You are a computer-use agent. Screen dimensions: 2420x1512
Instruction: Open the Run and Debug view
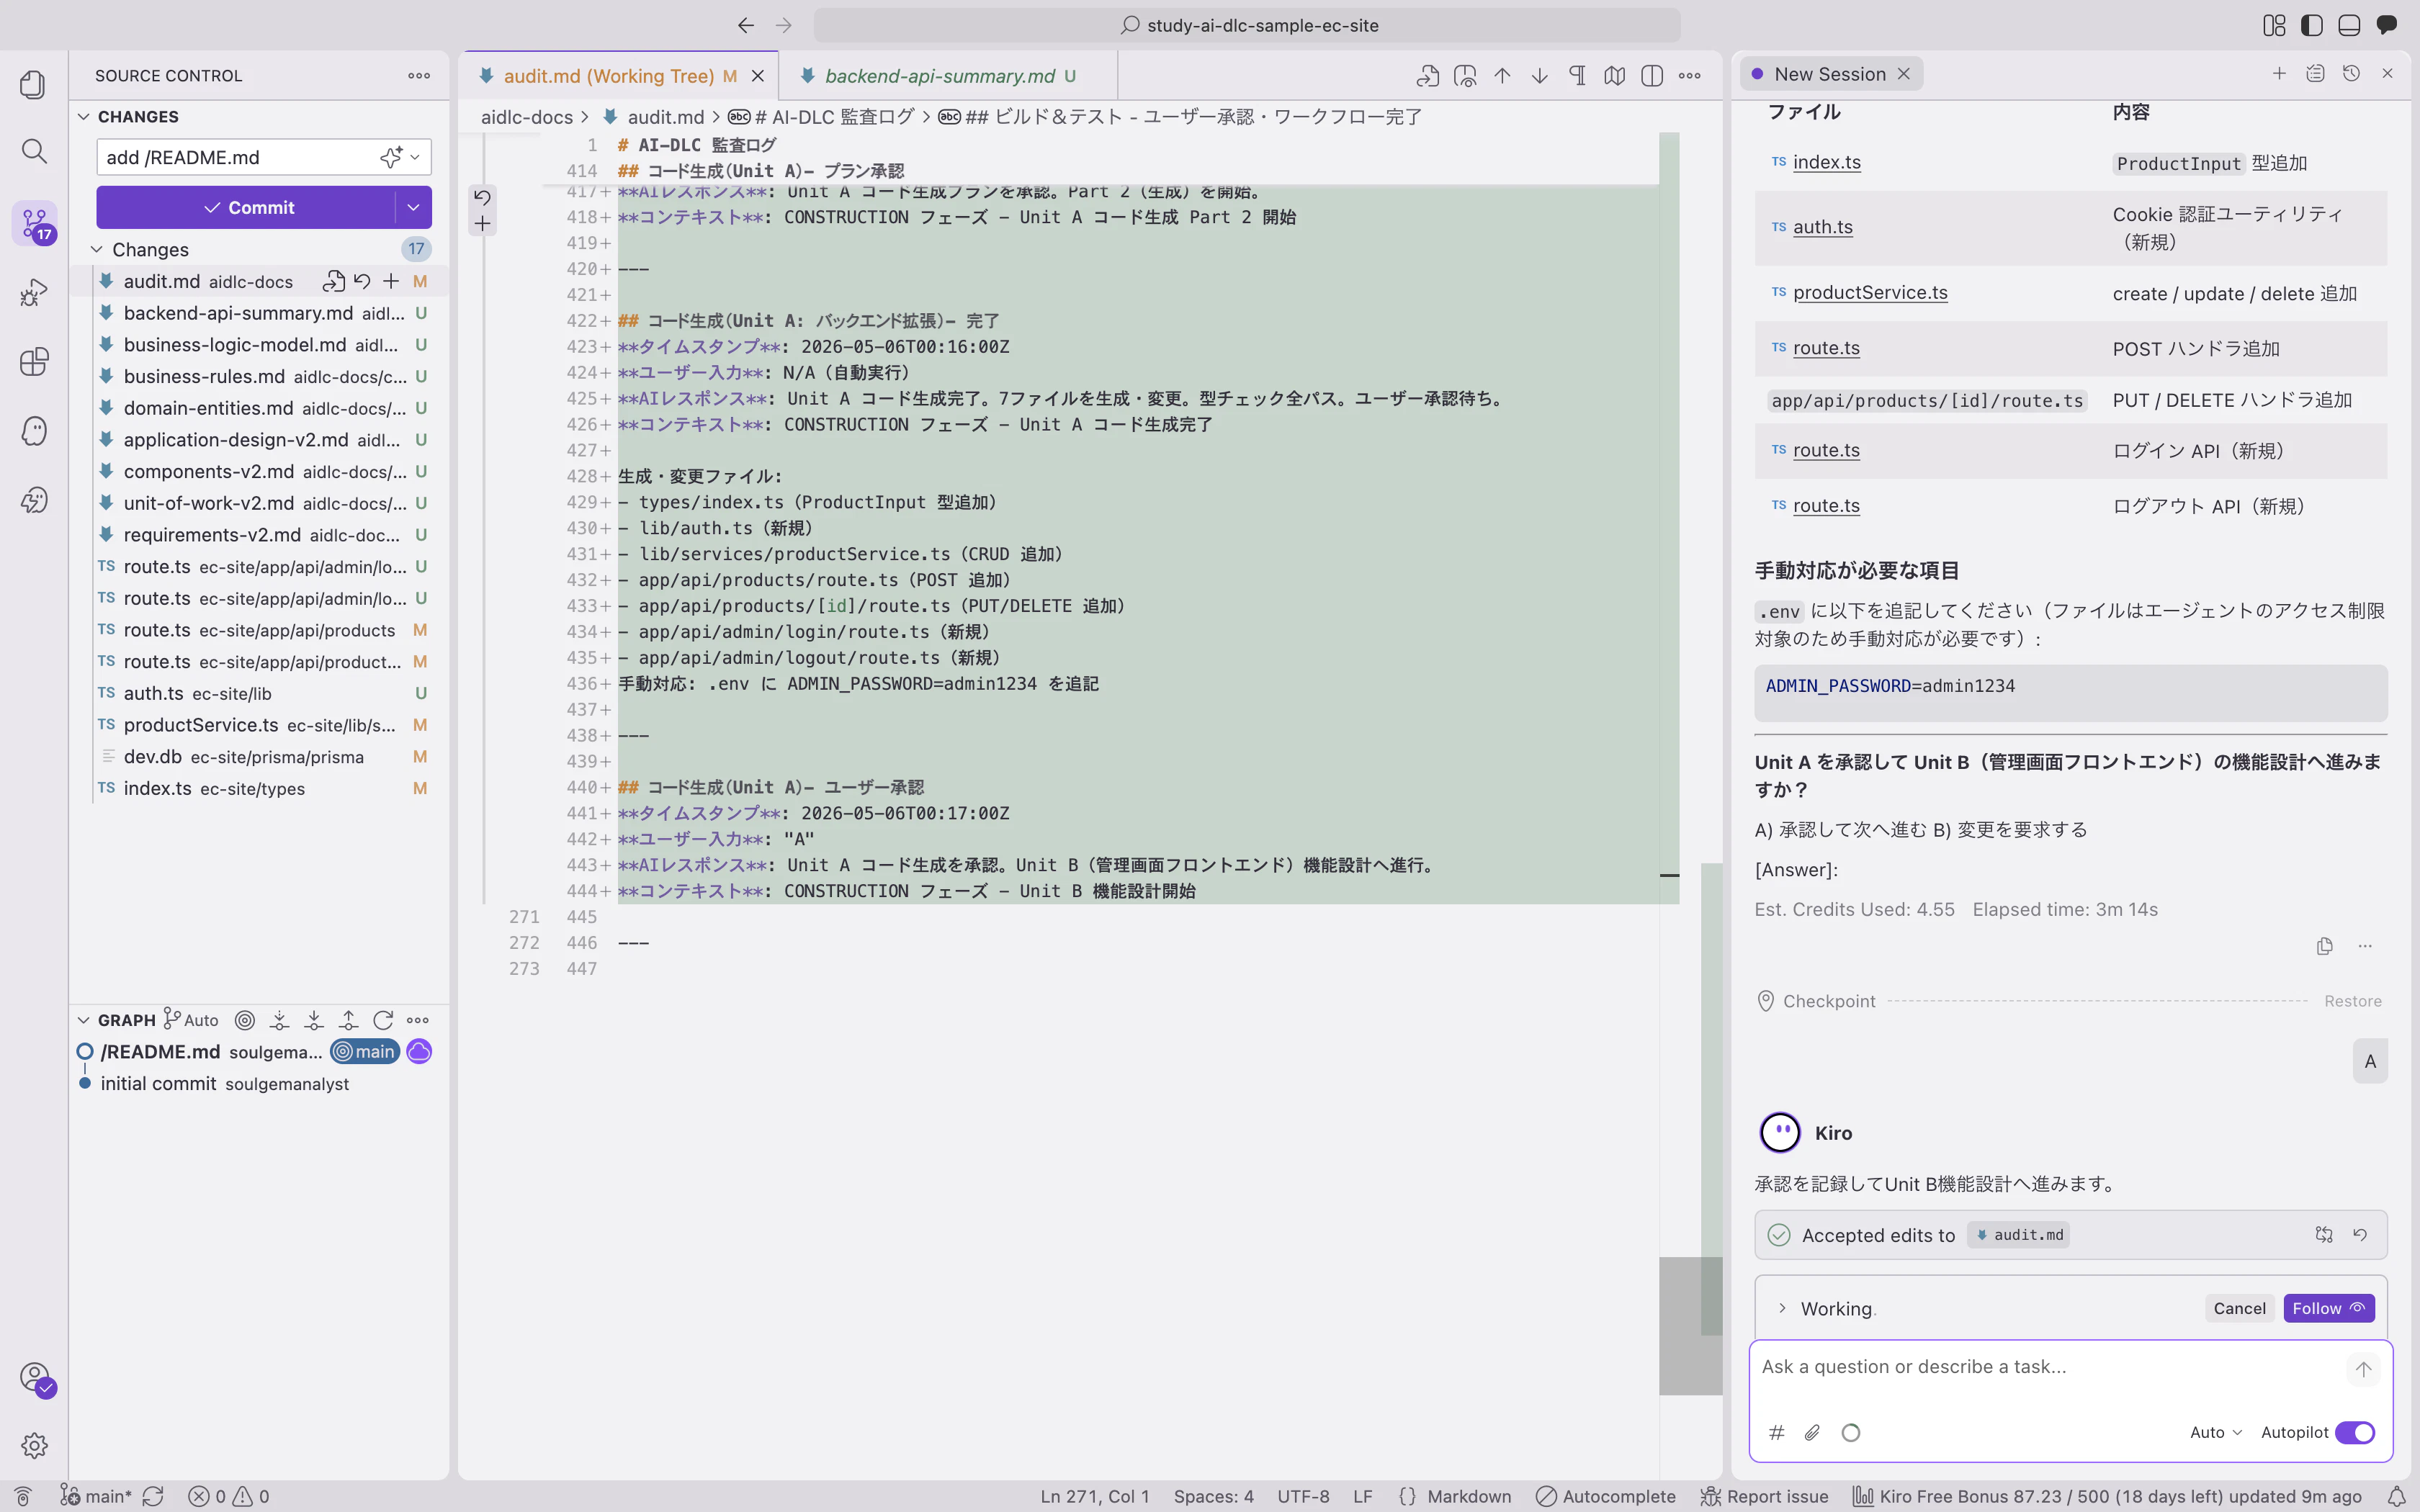click(x=34, y=292)
